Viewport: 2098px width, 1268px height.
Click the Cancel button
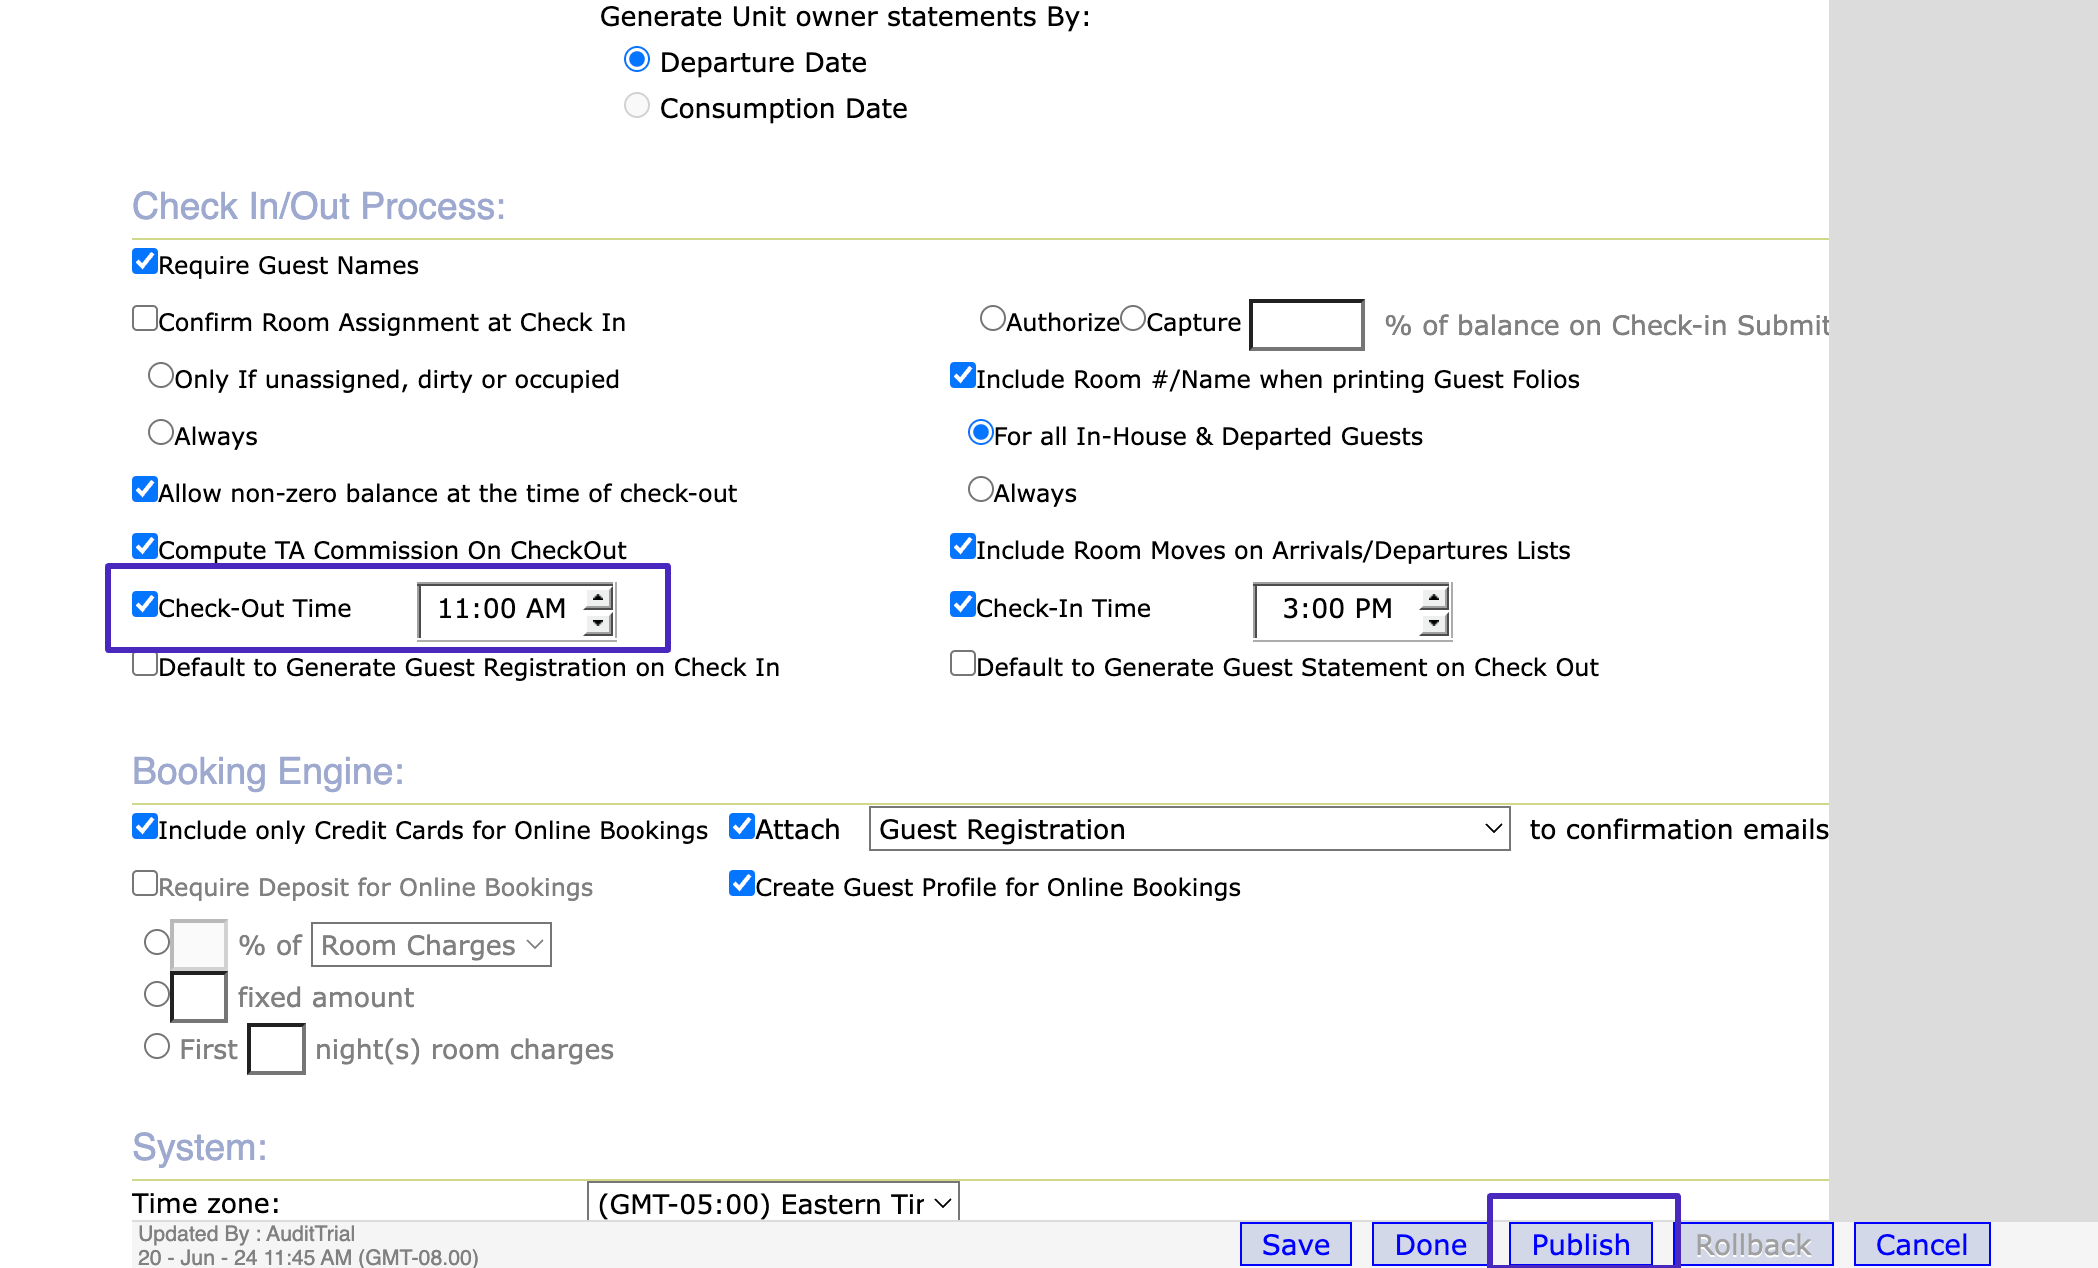[1921, 1244]
